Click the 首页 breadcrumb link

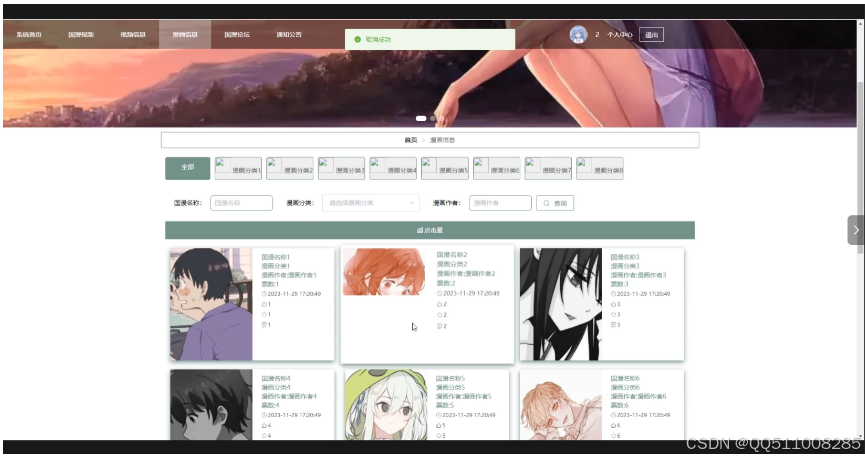click(411, 140)
